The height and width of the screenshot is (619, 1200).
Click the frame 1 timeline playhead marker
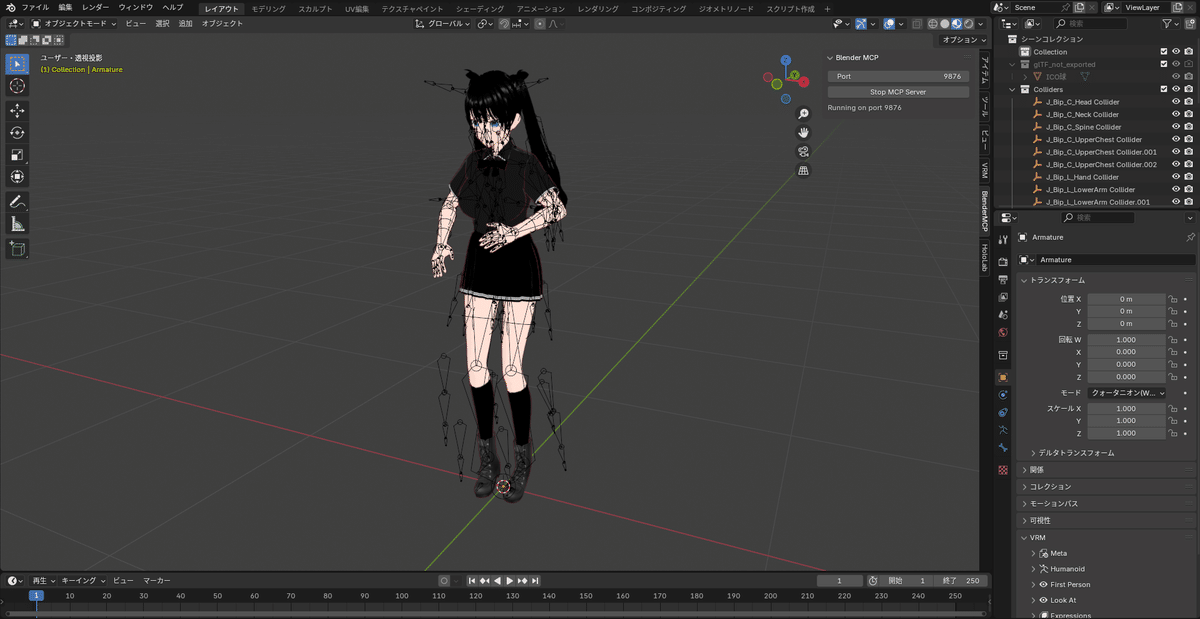pyautogui.click(x=36, y=596)
